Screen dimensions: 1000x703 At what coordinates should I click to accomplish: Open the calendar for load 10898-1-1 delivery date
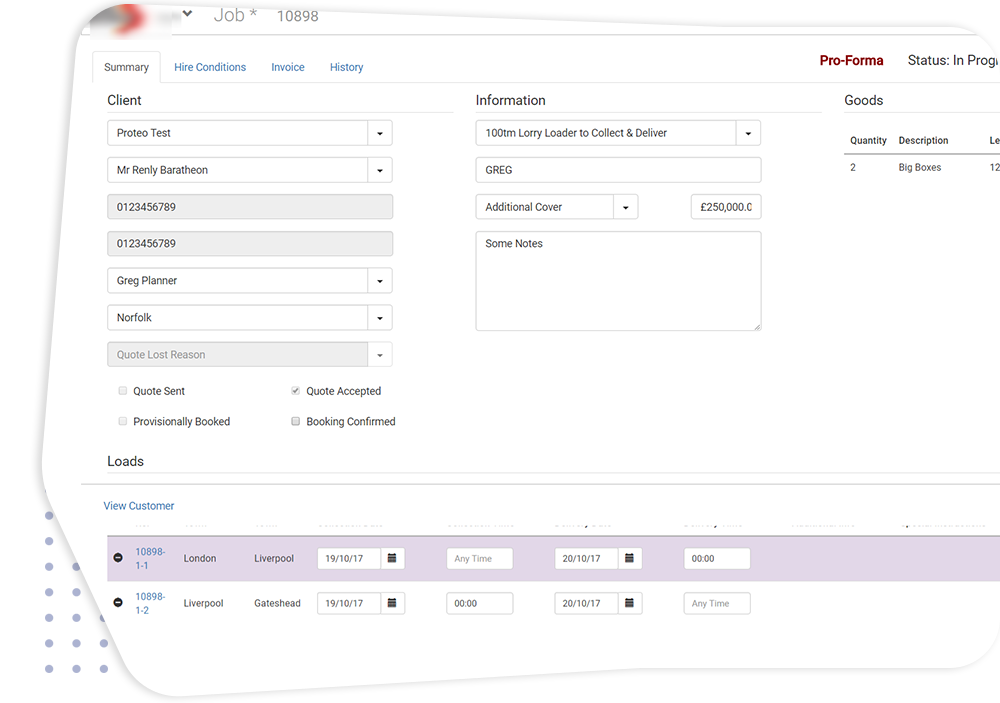[x=629, y=558]
